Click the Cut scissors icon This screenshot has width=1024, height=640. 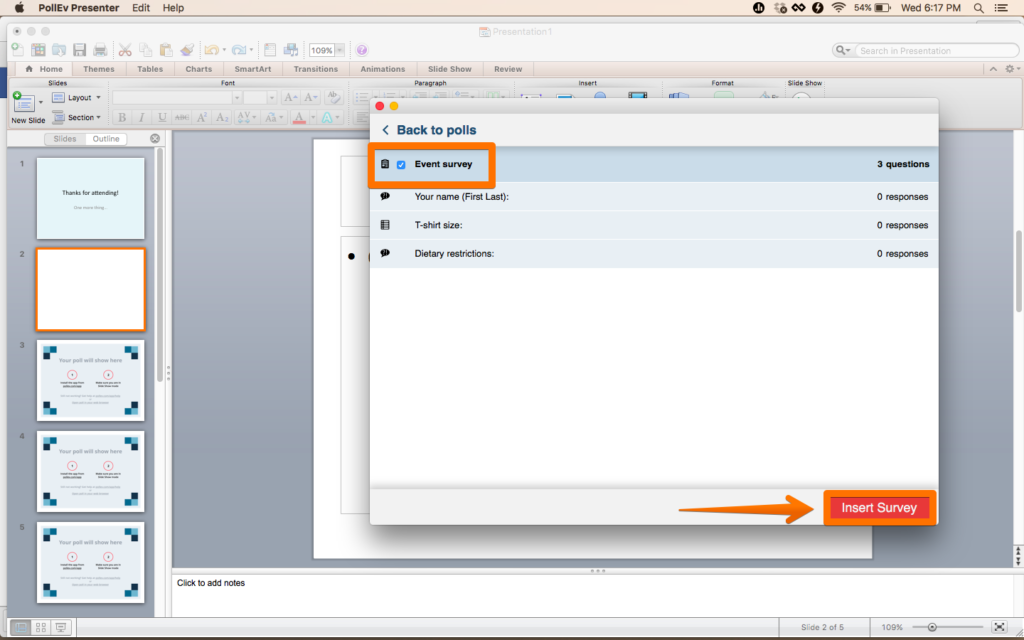125,50
